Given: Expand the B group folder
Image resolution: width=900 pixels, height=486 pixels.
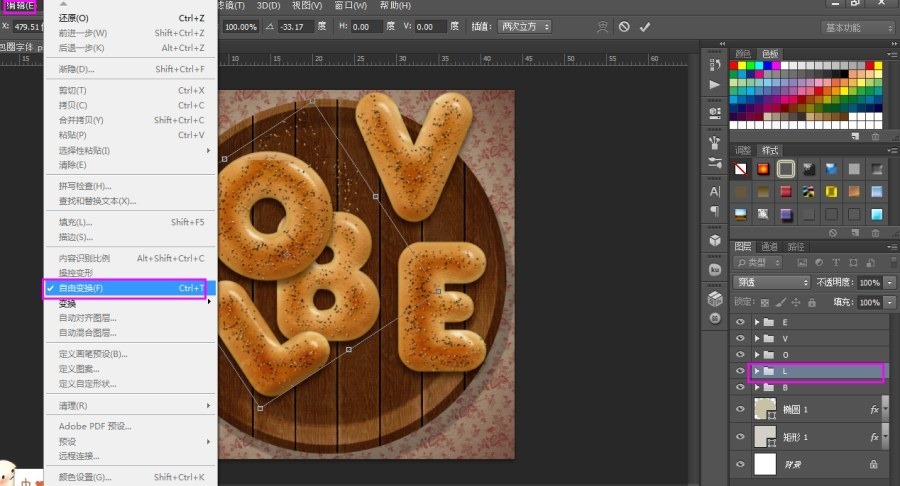Looking at the screenshot, I should [757, 387].
